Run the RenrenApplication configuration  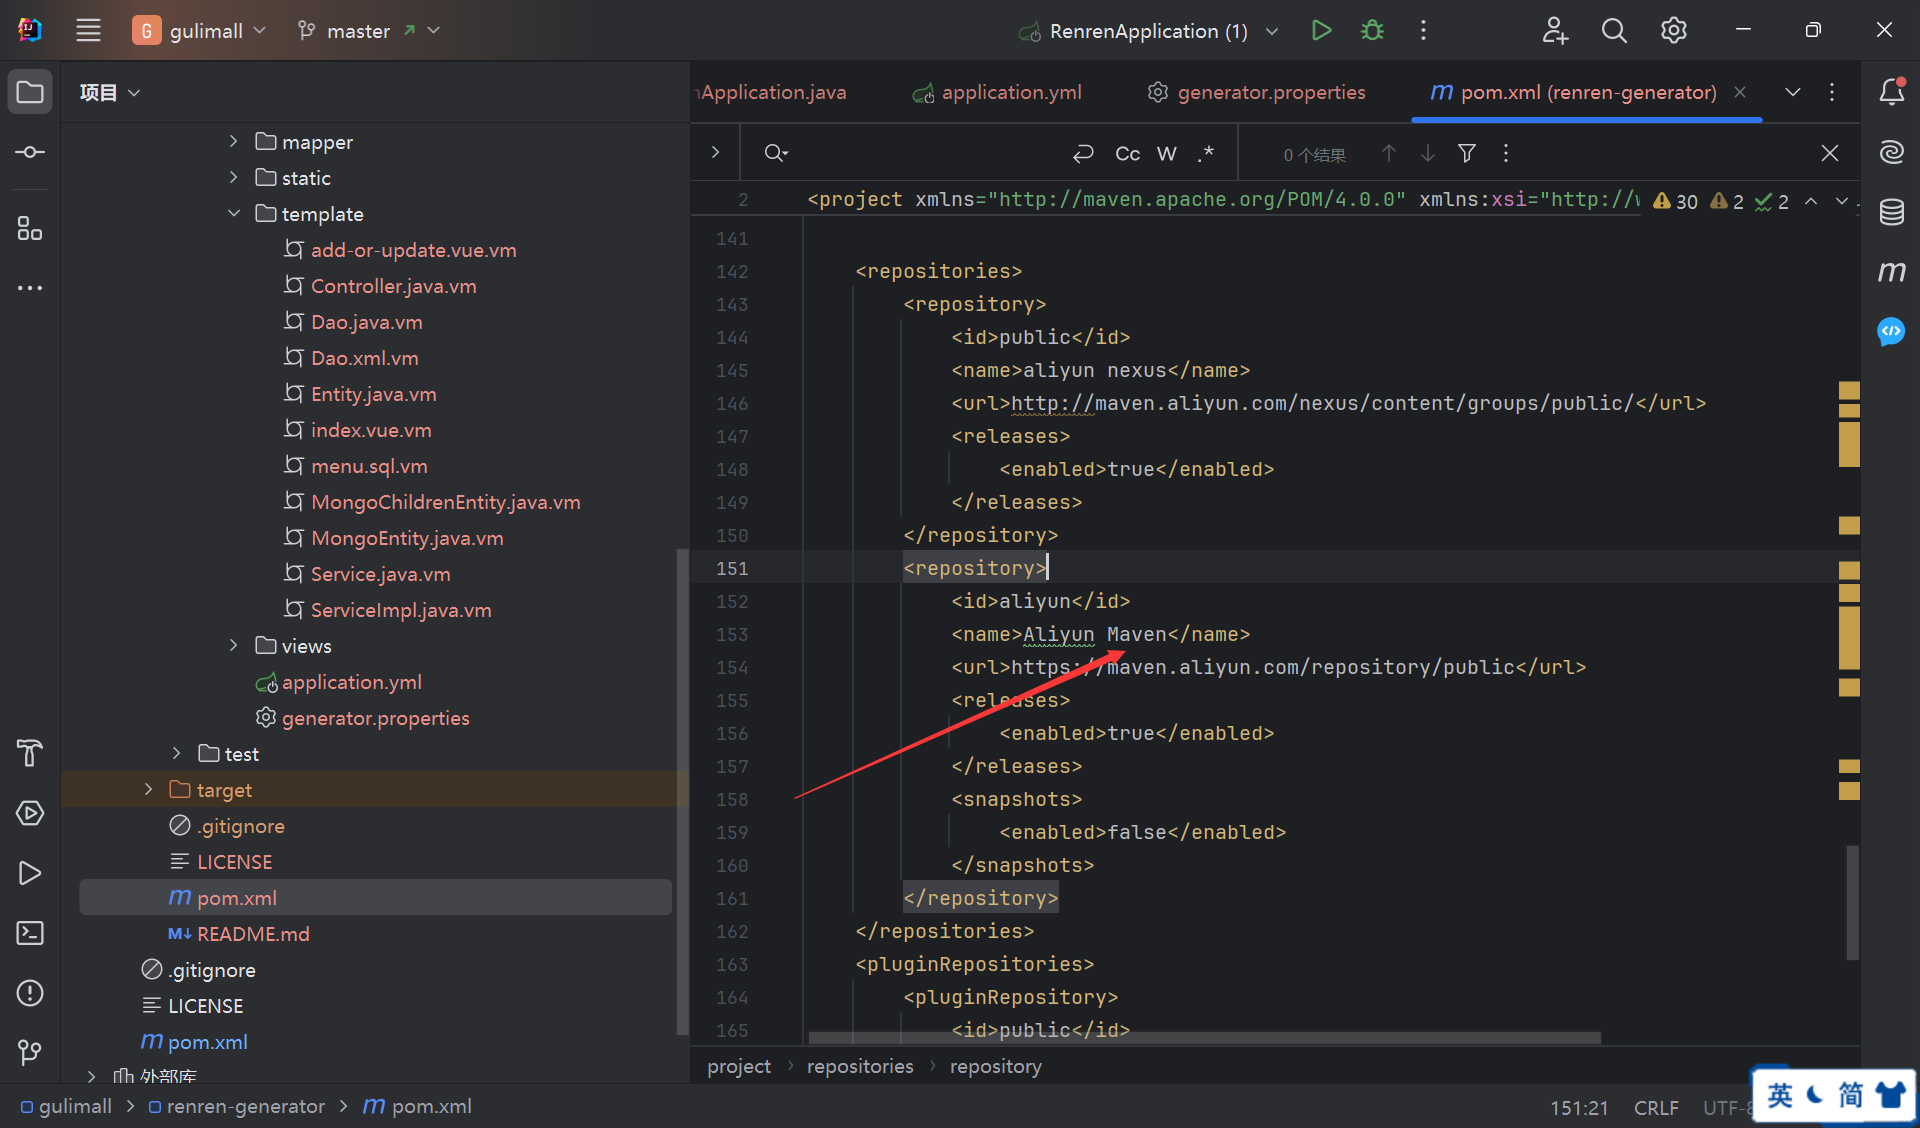pos(1321,31)
